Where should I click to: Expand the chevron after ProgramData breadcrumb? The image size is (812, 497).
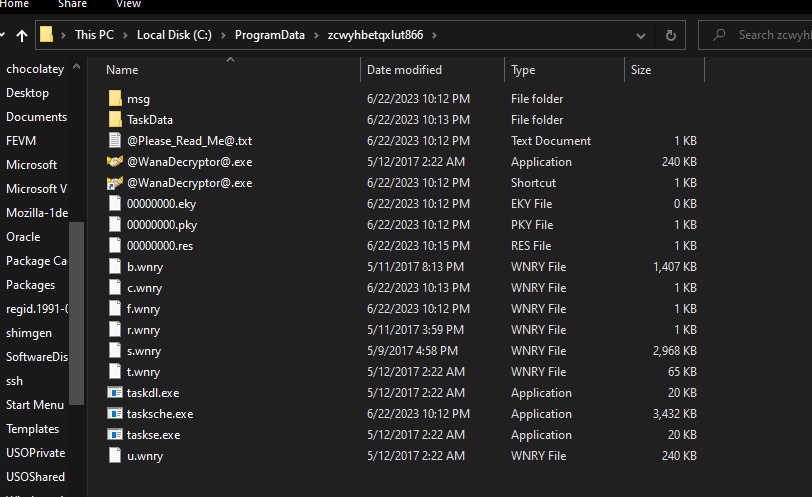coord(318,35)
